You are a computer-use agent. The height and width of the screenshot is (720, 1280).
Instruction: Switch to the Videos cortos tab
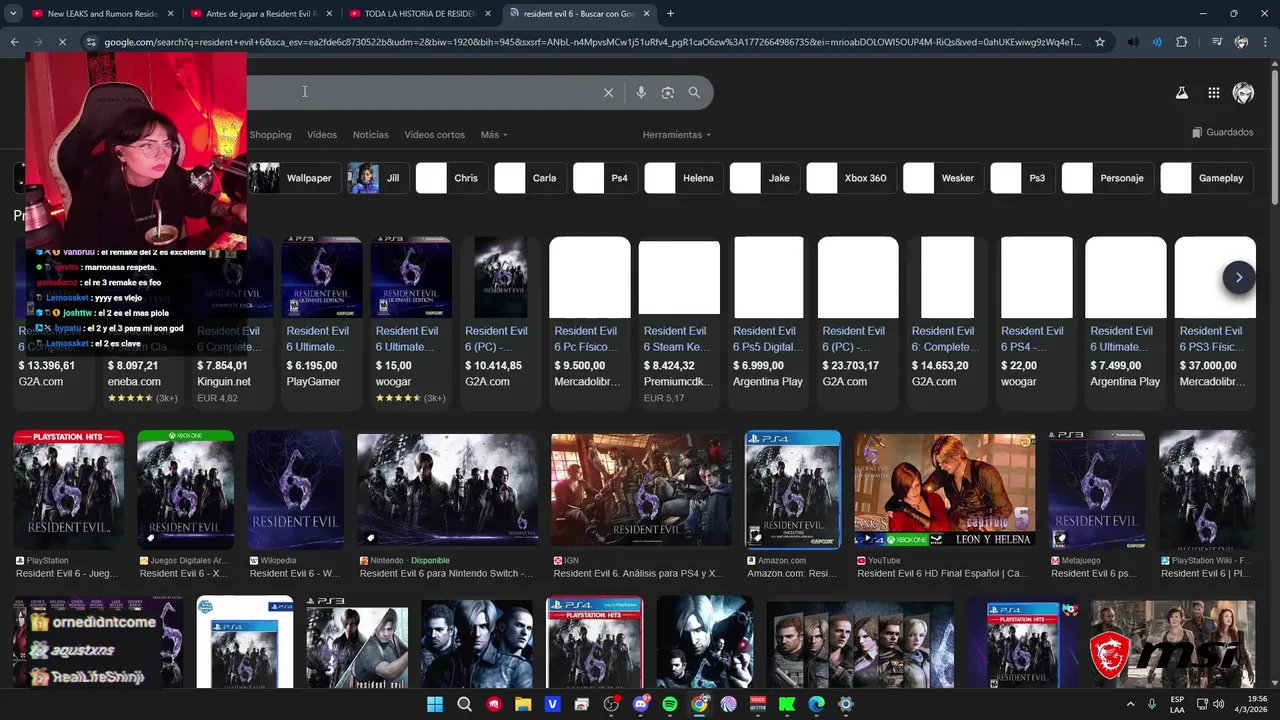(x=434, y=135)
